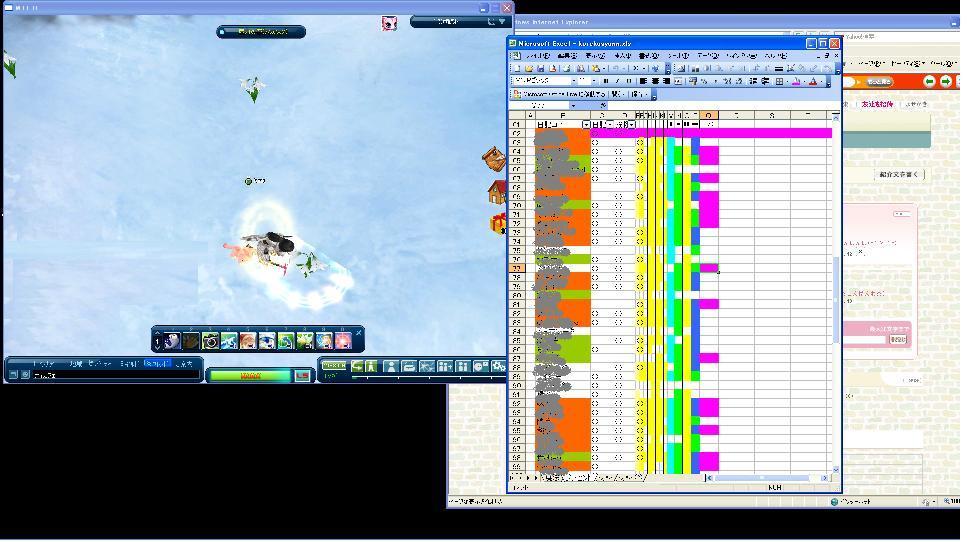
Task: Click the pink pet face icon atop game
Action: [x=389, y=23]
